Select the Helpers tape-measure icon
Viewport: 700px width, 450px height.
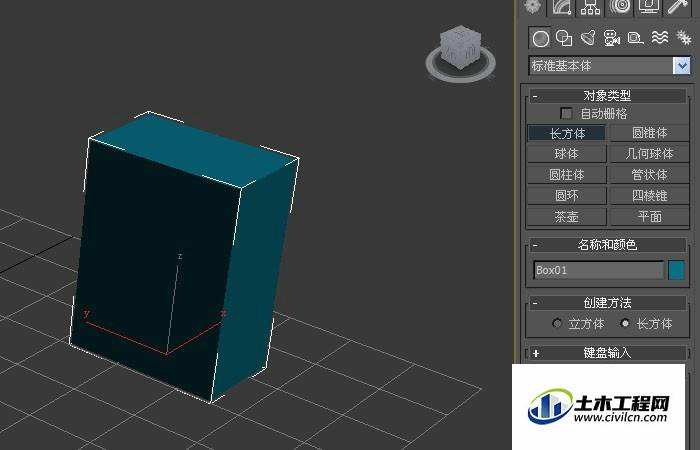point(635,38)
